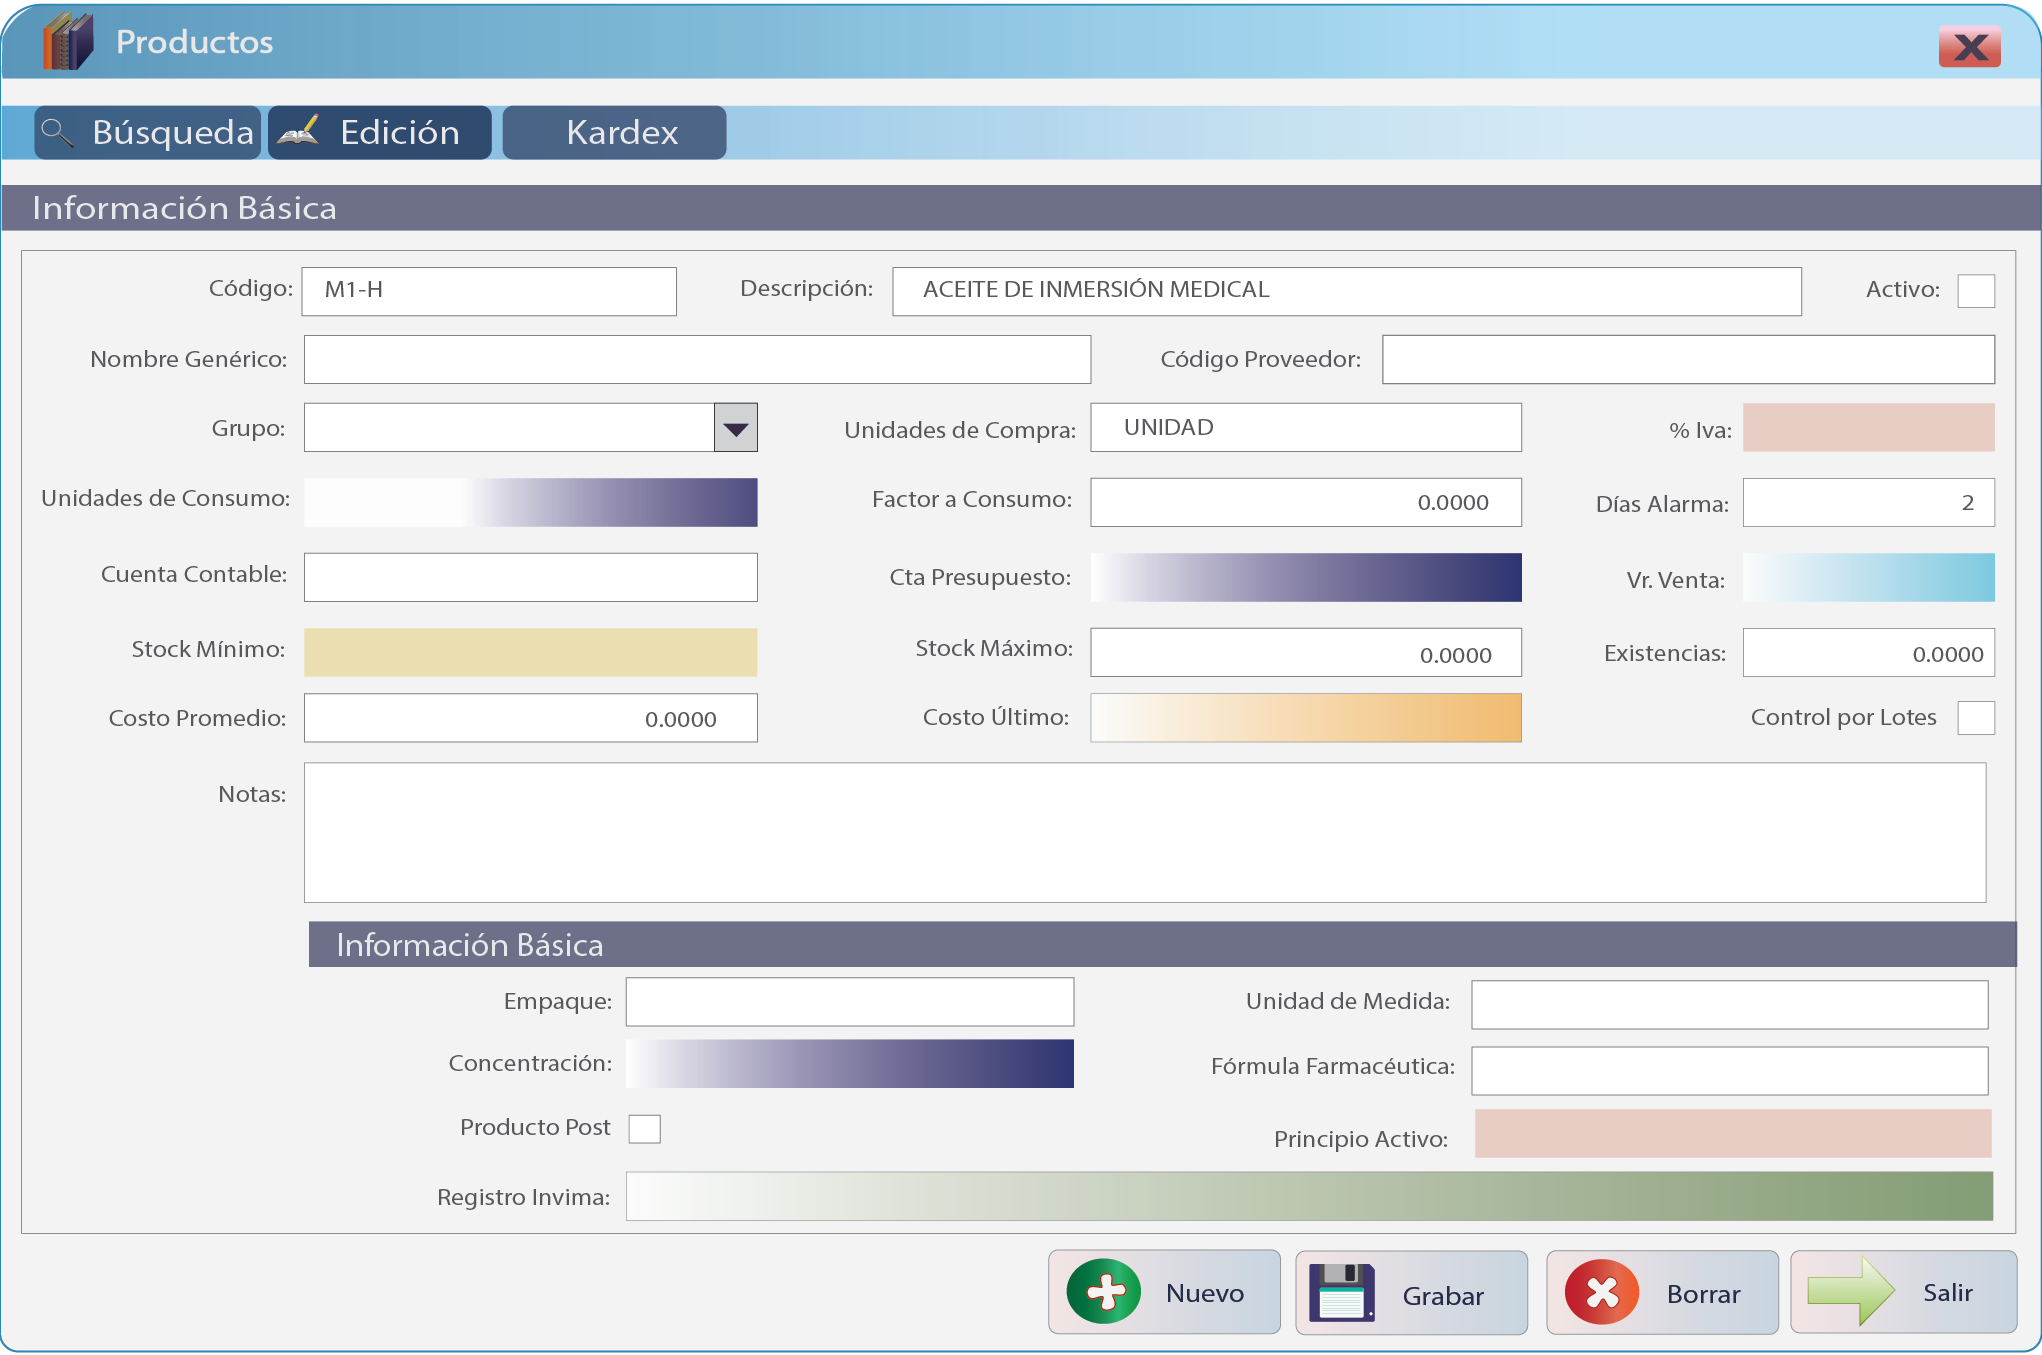Focus the Empaque input field
The image size is (2042, 1355).
click(850, 1002)
